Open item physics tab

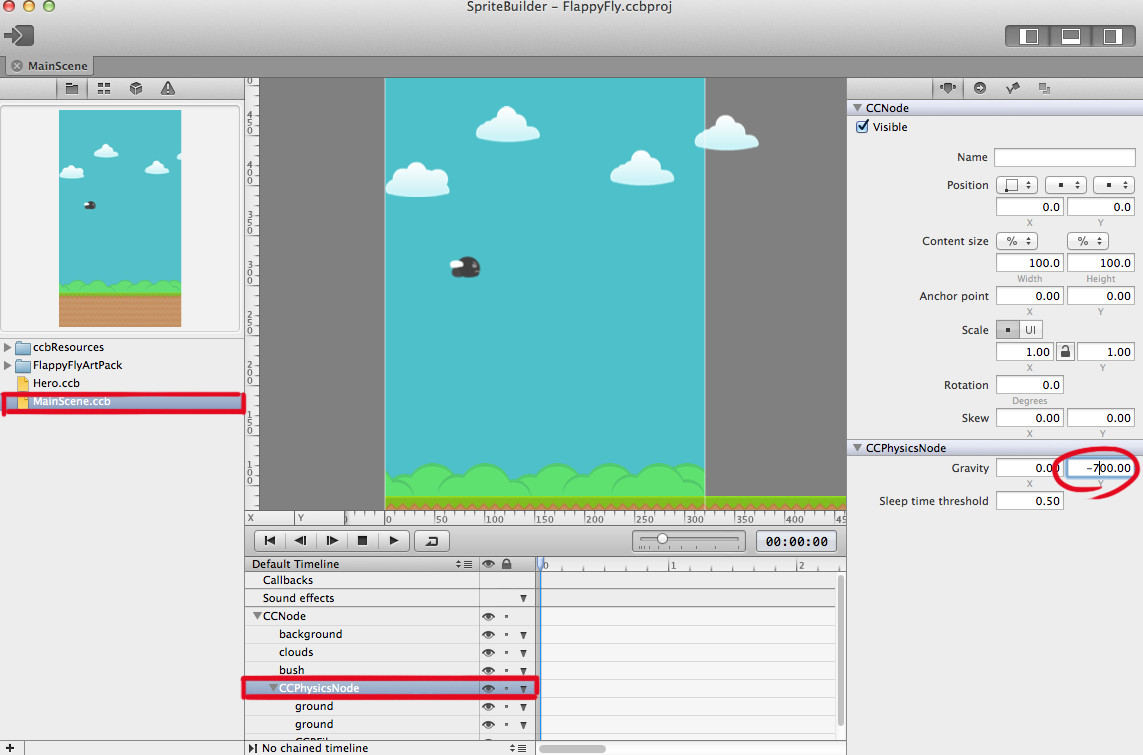(x=1013, y=88)
